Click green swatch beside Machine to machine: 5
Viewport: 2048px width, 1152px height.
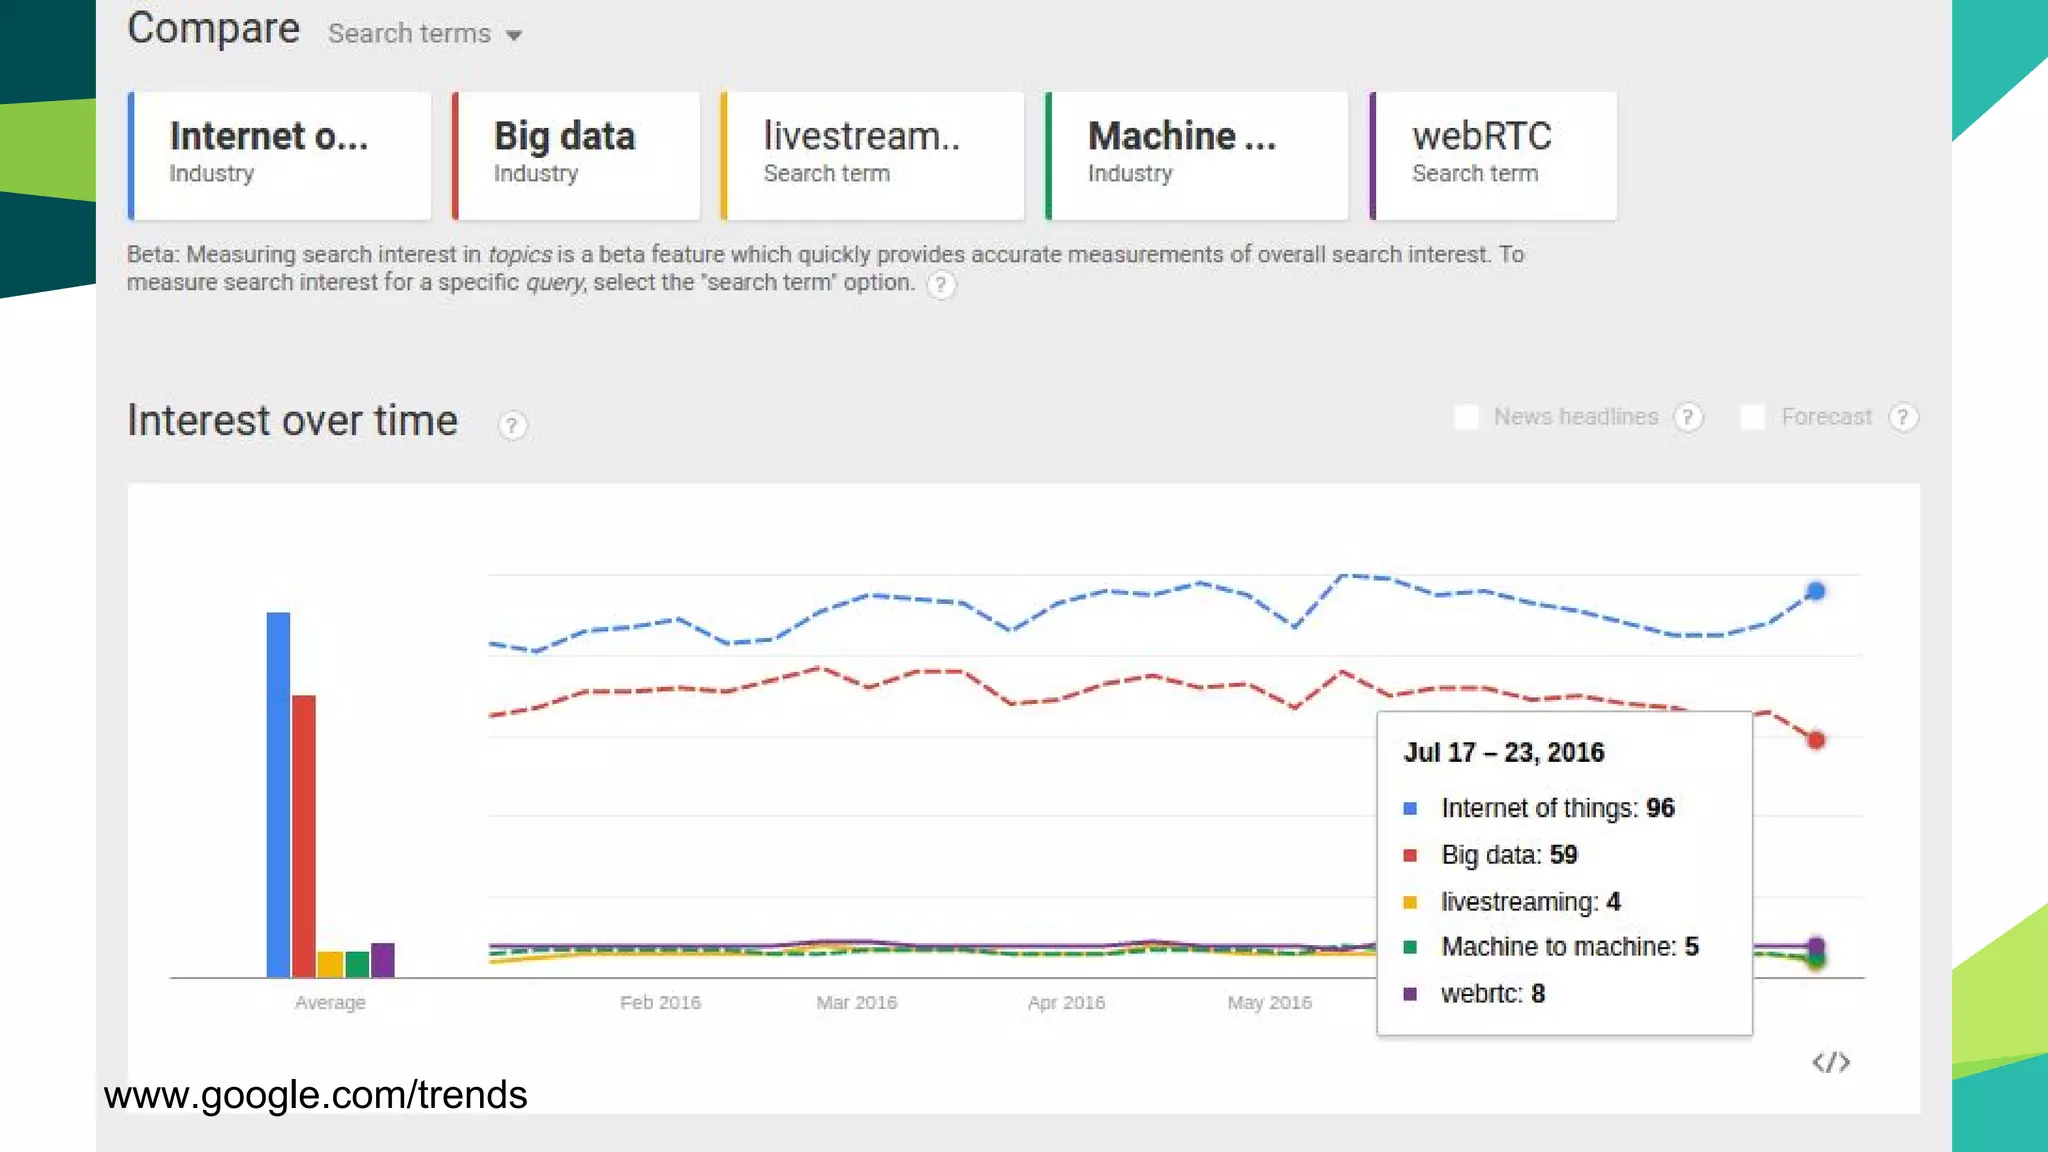click(x=1410, y=947)
